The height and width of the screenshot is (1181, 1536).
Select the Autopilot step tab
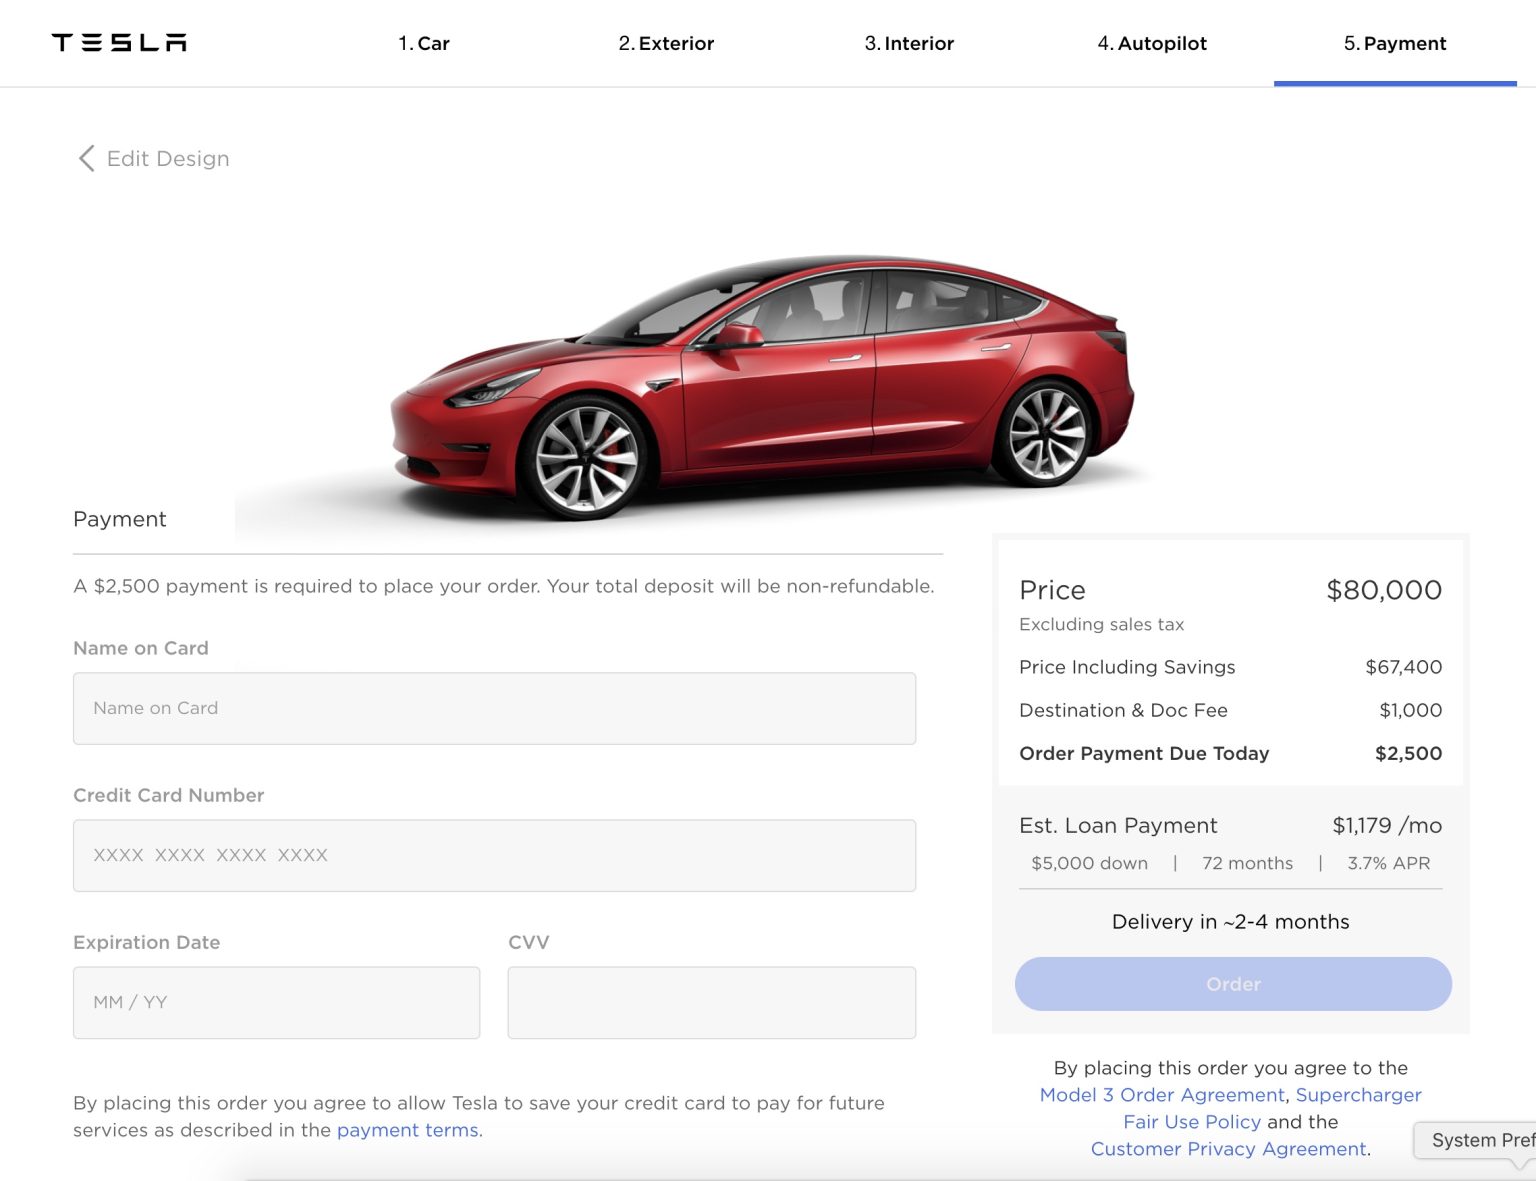[x=1152, y=43]
